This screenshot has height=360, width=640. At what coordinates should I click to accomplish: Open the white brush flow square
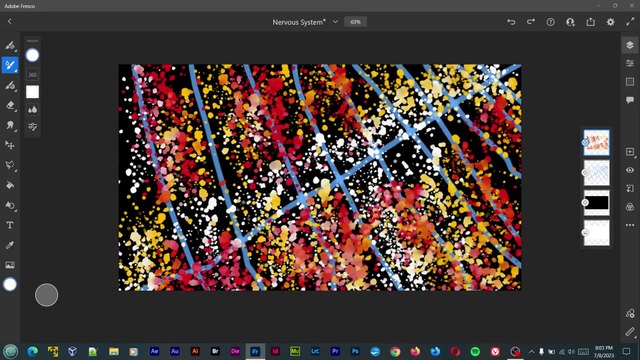32,92
